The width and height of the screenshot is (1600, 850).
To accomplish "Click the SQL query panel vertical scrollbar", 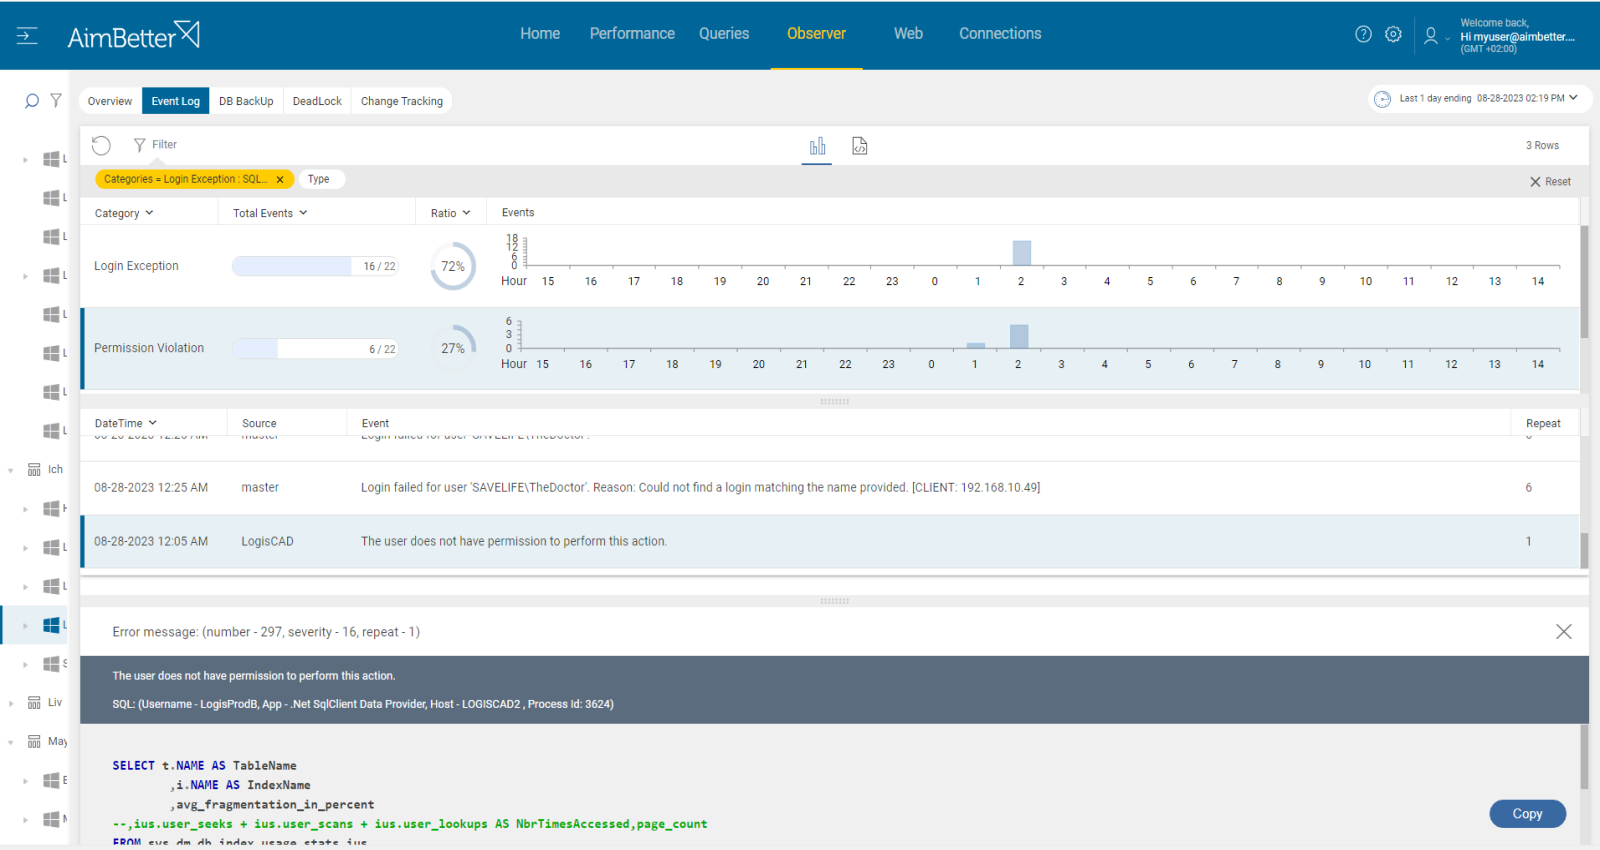I will pyautogui.click(x=1584, y=757).
